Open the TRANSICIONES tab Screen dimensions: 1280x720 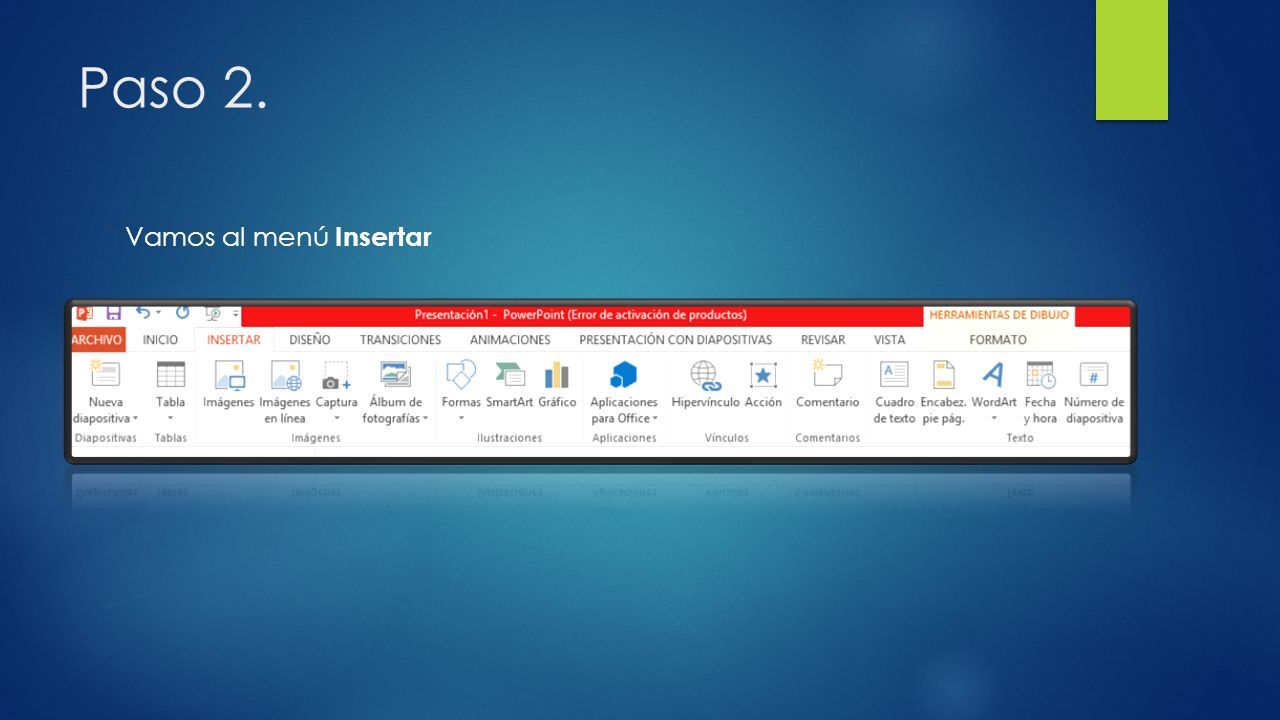[400, 340]
